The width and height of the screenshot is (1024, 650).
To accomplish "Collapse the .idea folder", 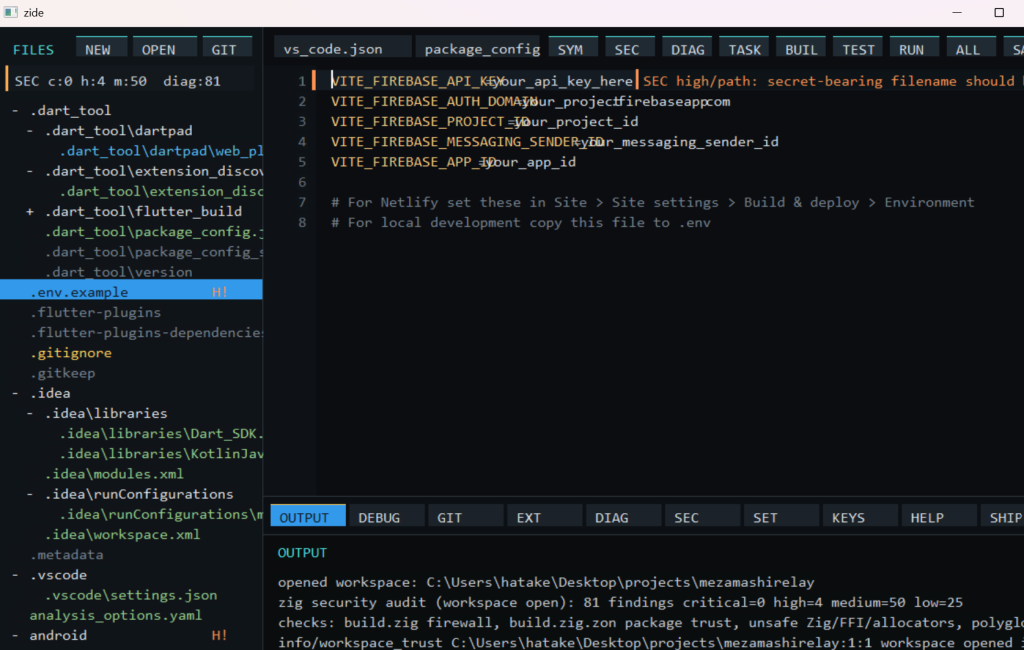I will [x=15, y=393].
